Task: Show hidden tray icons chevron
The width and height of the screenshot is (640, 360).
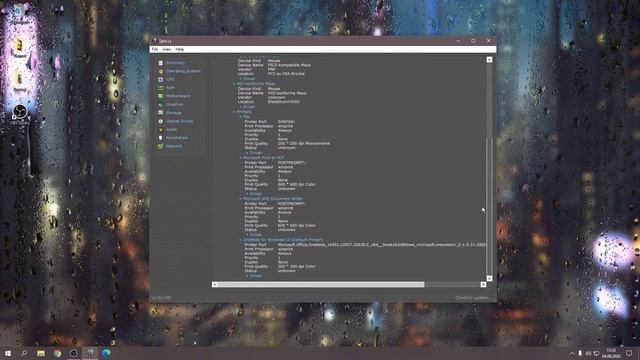Action: [x=572, y=353]
